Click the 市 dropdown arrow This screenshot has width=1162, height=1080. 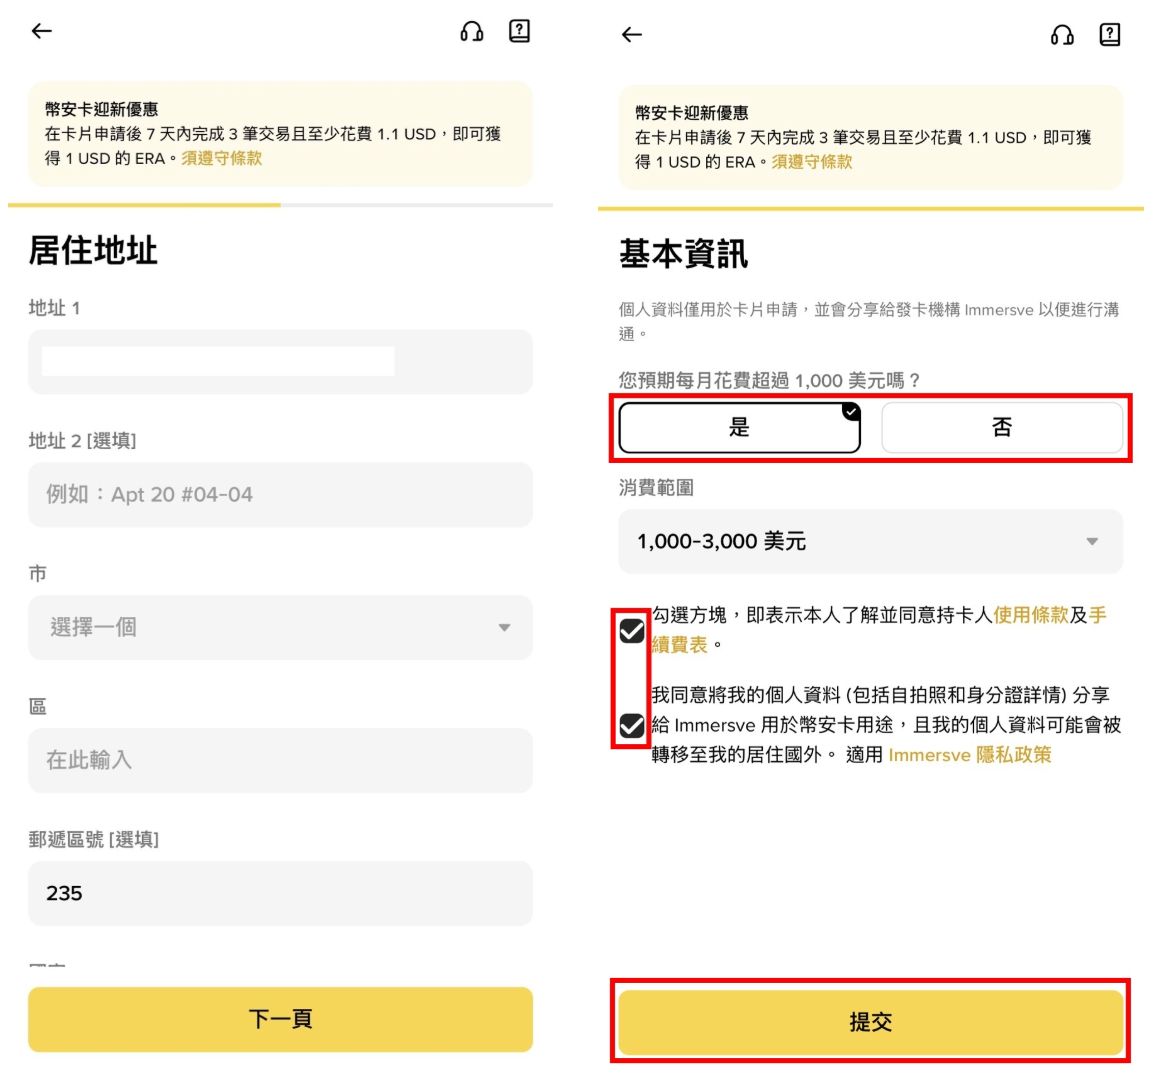click(504, 627)
